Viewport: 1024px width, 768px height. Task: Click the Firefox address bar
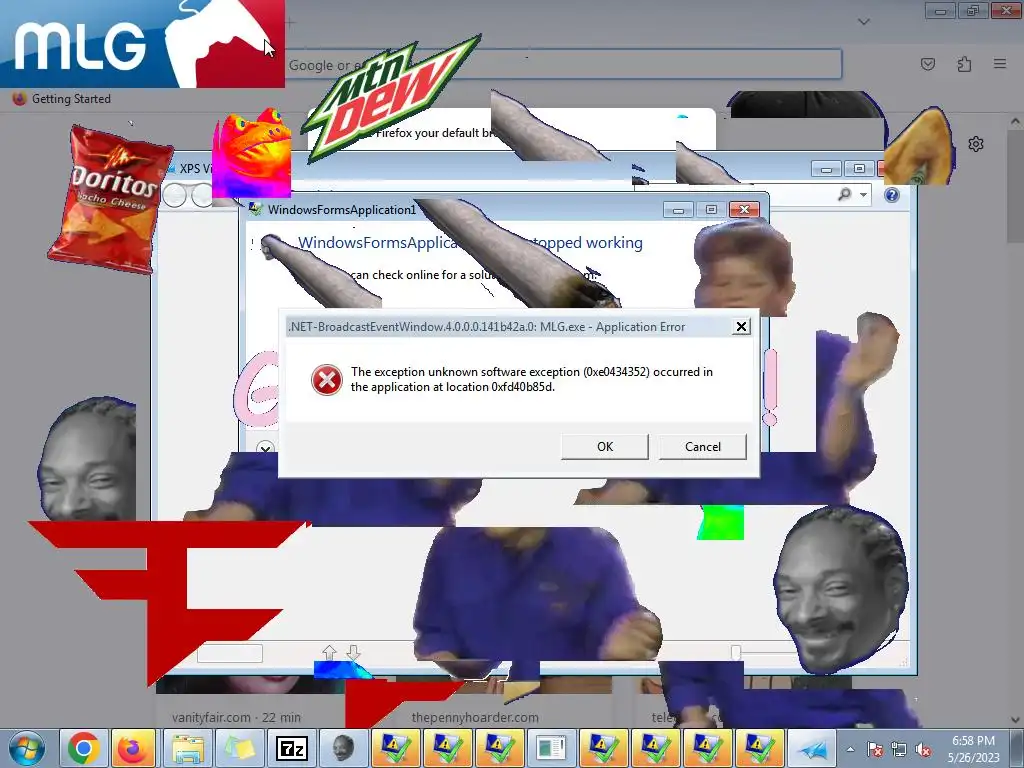click(563, 65)
